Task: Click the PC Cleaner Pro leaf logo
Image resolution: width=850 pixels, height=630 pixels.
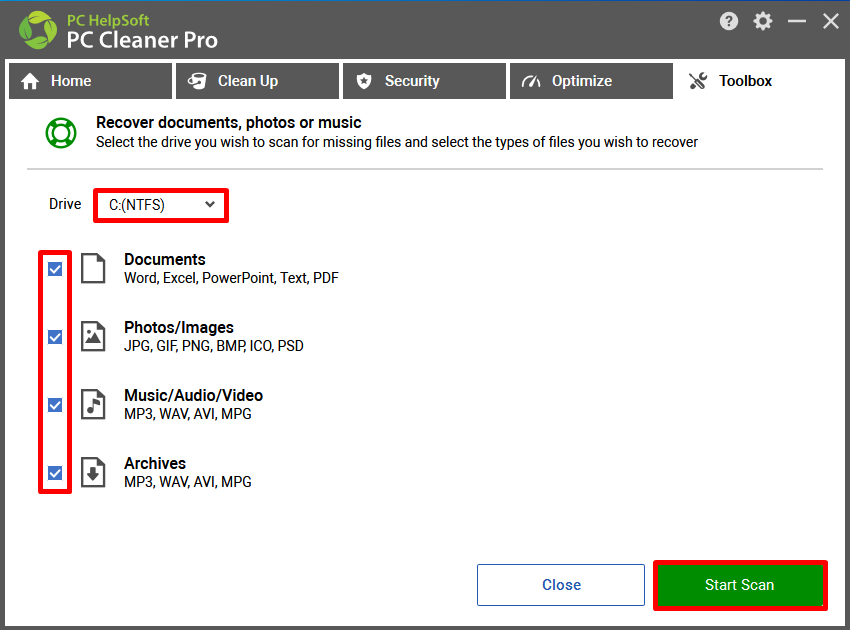Action: (38, 30)
